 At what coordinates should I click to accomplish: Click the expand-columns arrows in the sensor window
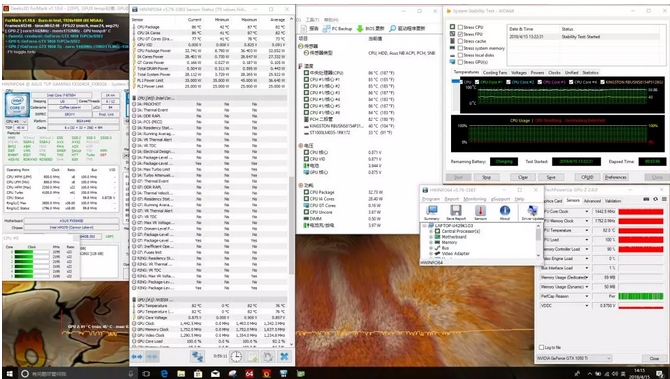137,356
